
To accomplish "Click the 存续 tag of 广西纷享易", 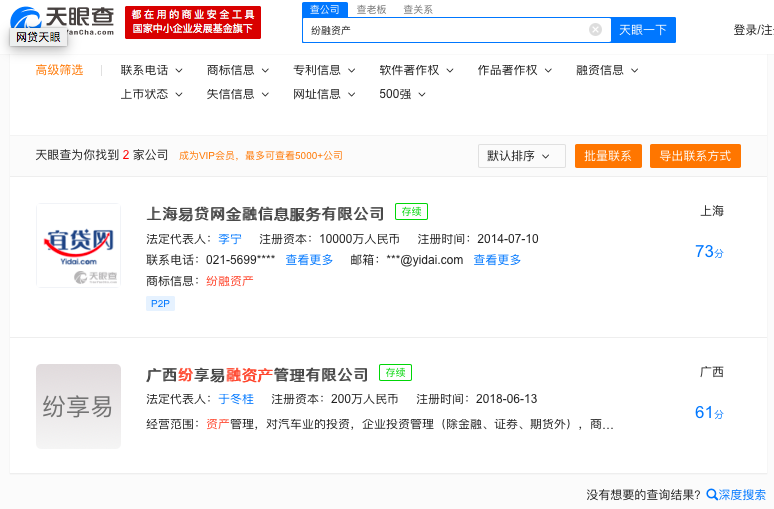I will tap(395, 372).
